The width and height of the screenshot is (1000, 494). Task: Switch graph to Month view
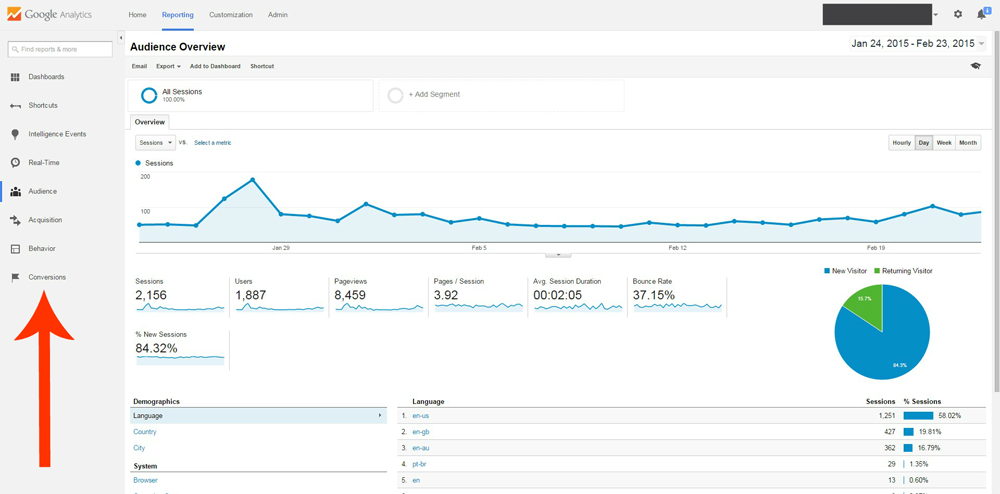968,143
